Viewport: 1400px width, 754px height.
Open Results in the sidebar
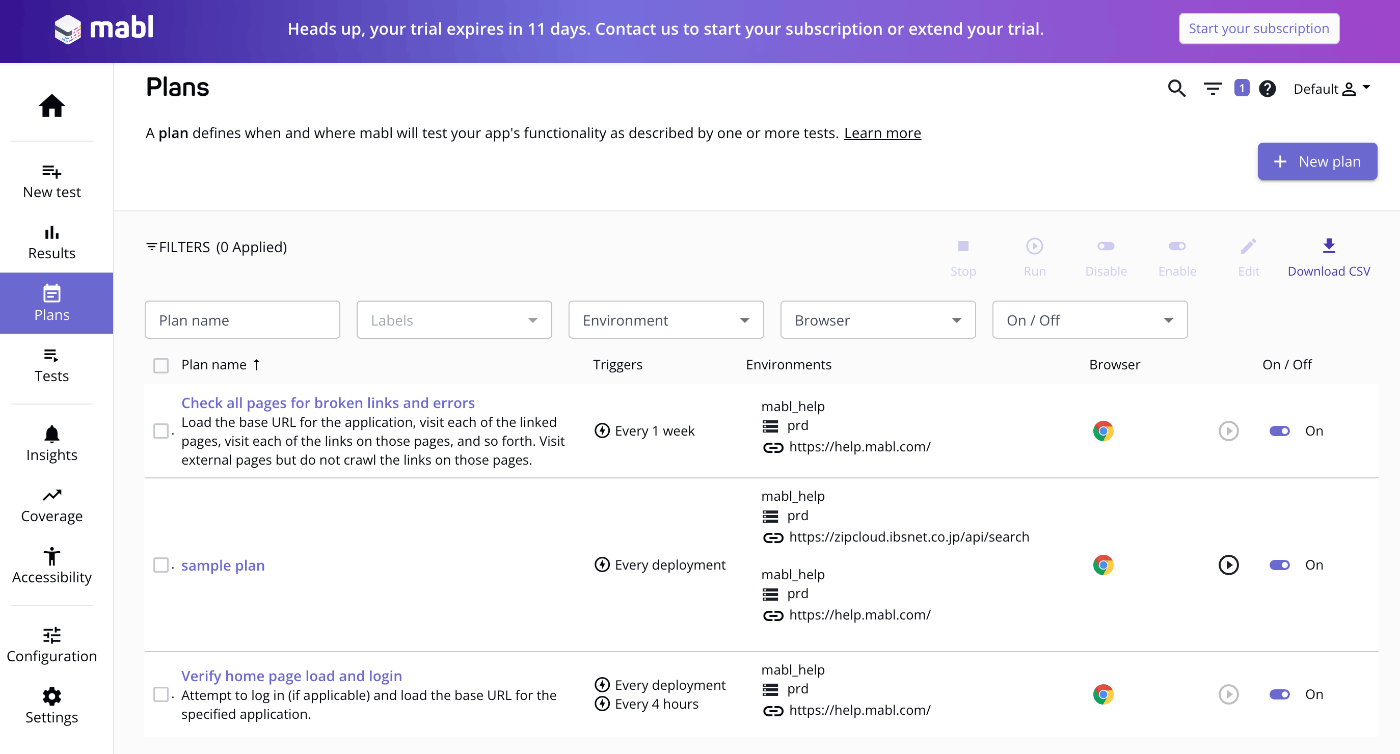[x=52, y=242]
